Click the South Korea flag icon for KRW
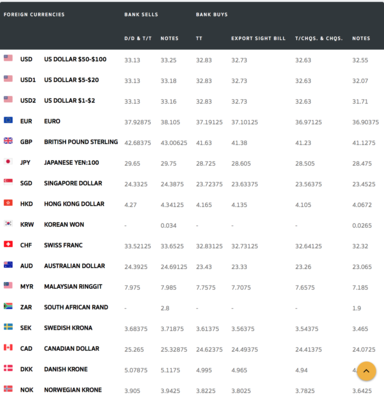 pyautogui.click(x=8, y=223)
